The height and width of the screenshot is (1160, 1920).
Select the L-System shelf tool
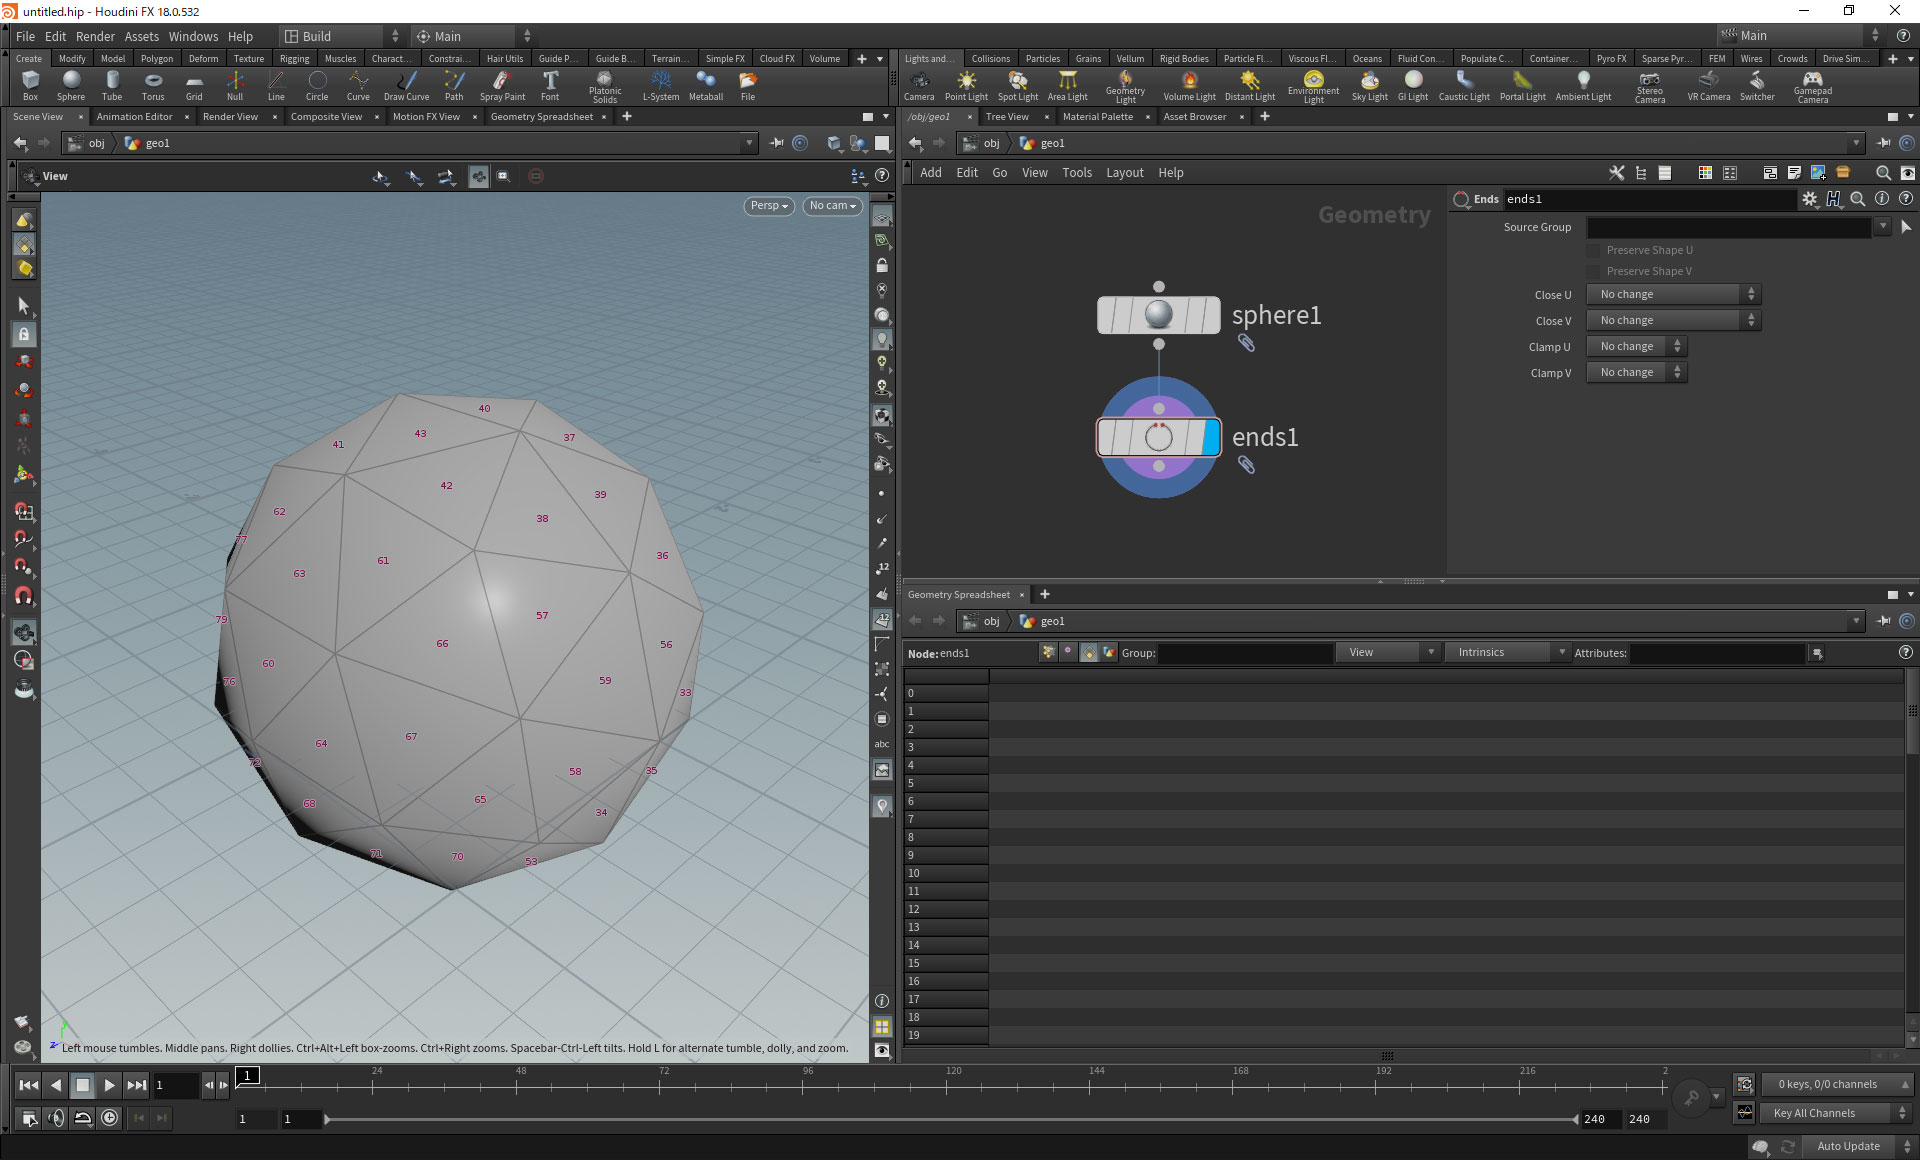(x=661, y=86)
